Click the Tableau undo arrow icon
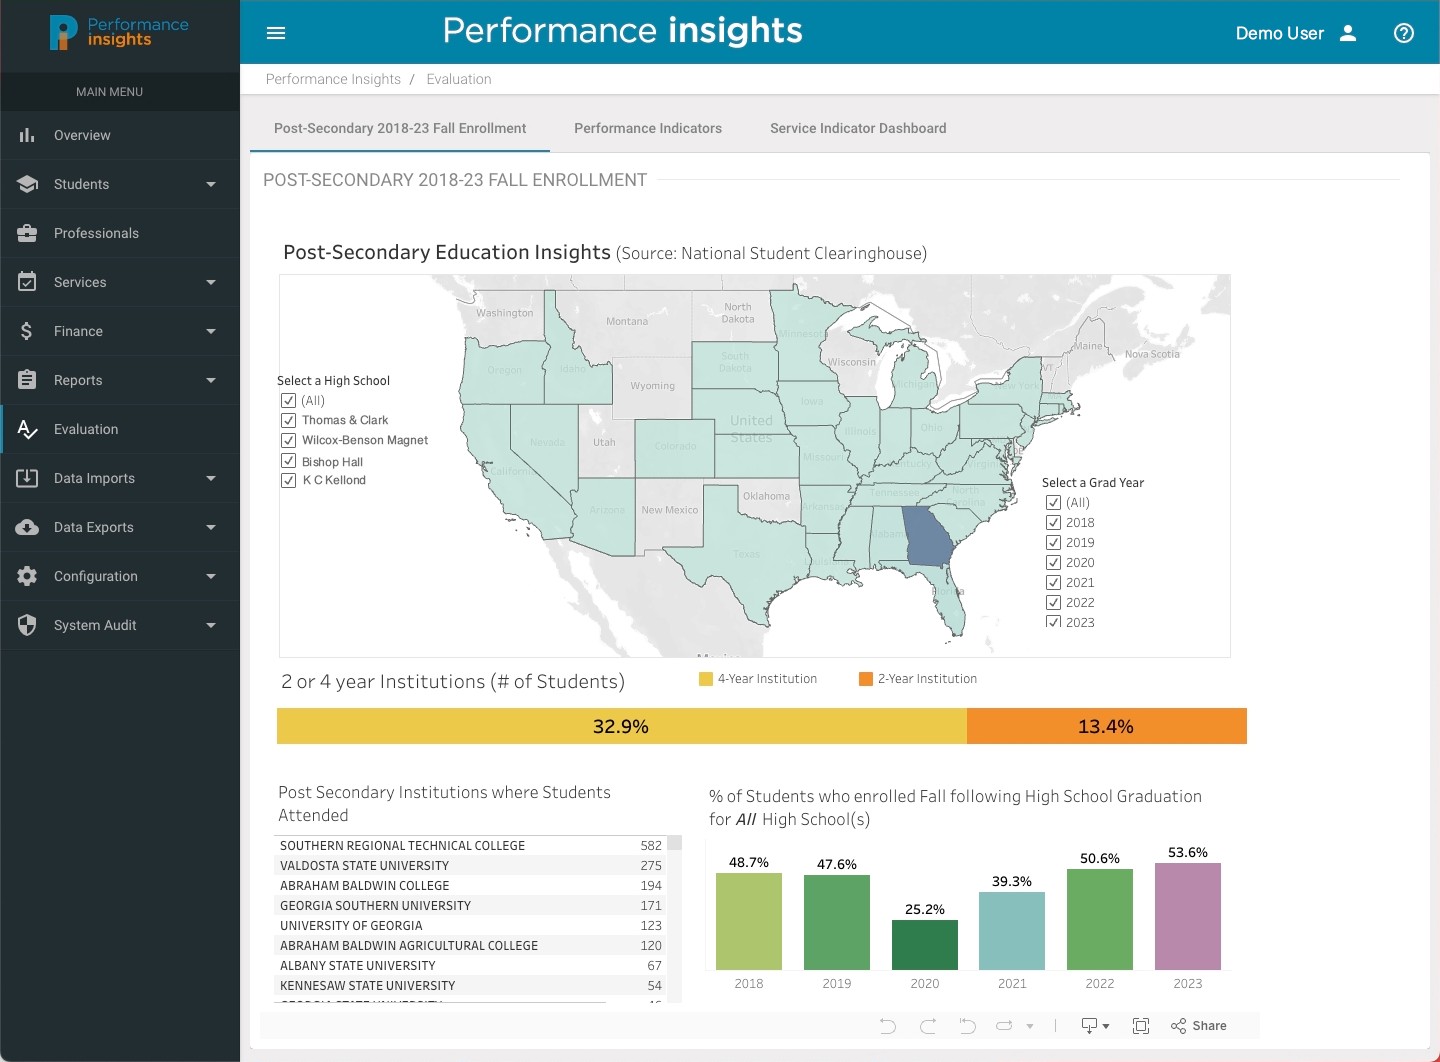Viewport: 1440px width, 1062px height. [888, 1026]
